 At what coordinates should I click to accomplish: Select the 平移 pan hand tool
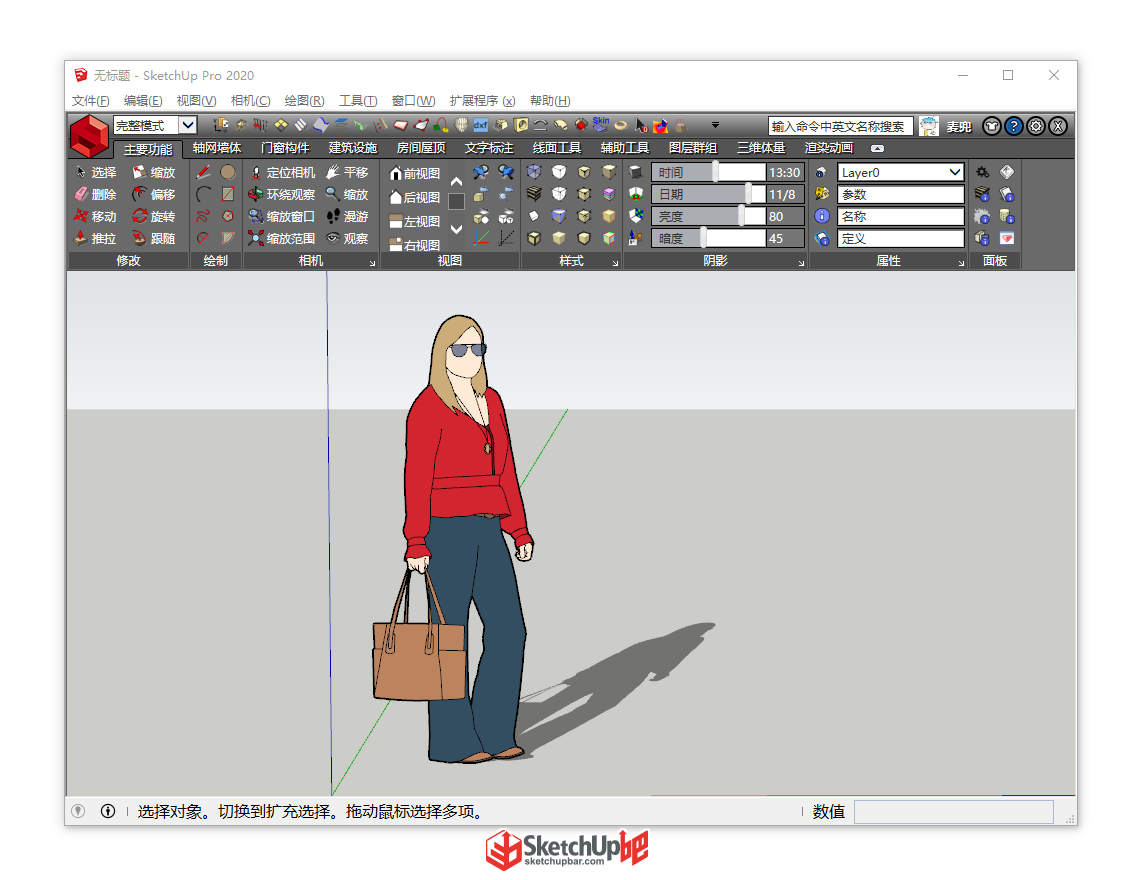click(x=347, y=172)
